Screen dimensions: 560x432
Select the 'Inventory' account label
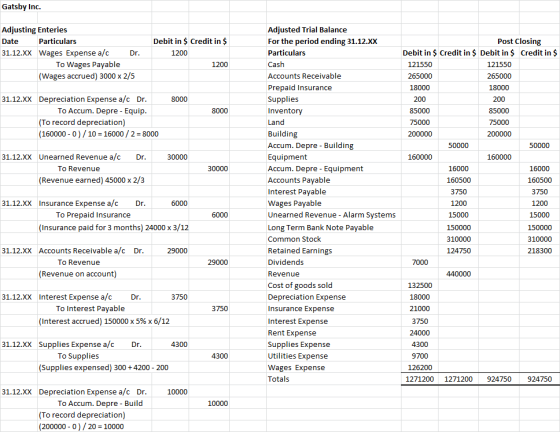[285, 111]
